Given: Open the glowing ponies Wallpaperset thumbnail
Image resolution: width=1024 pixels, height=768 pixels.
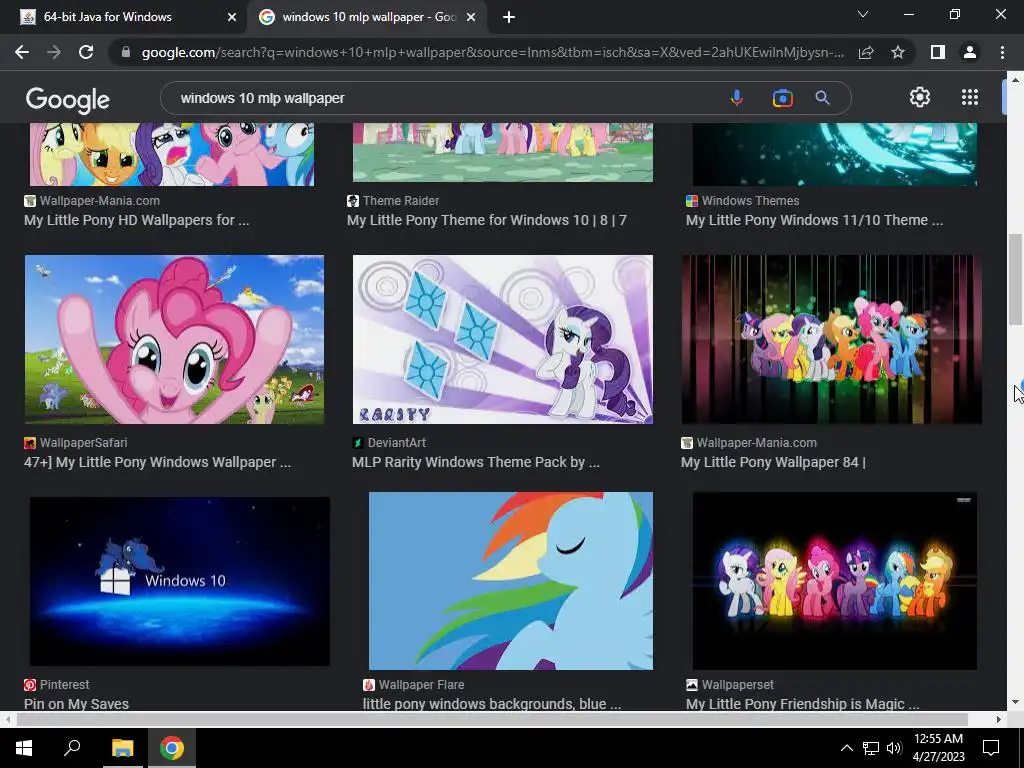Looking at the screenshot, I should click(x=835, y=581).
